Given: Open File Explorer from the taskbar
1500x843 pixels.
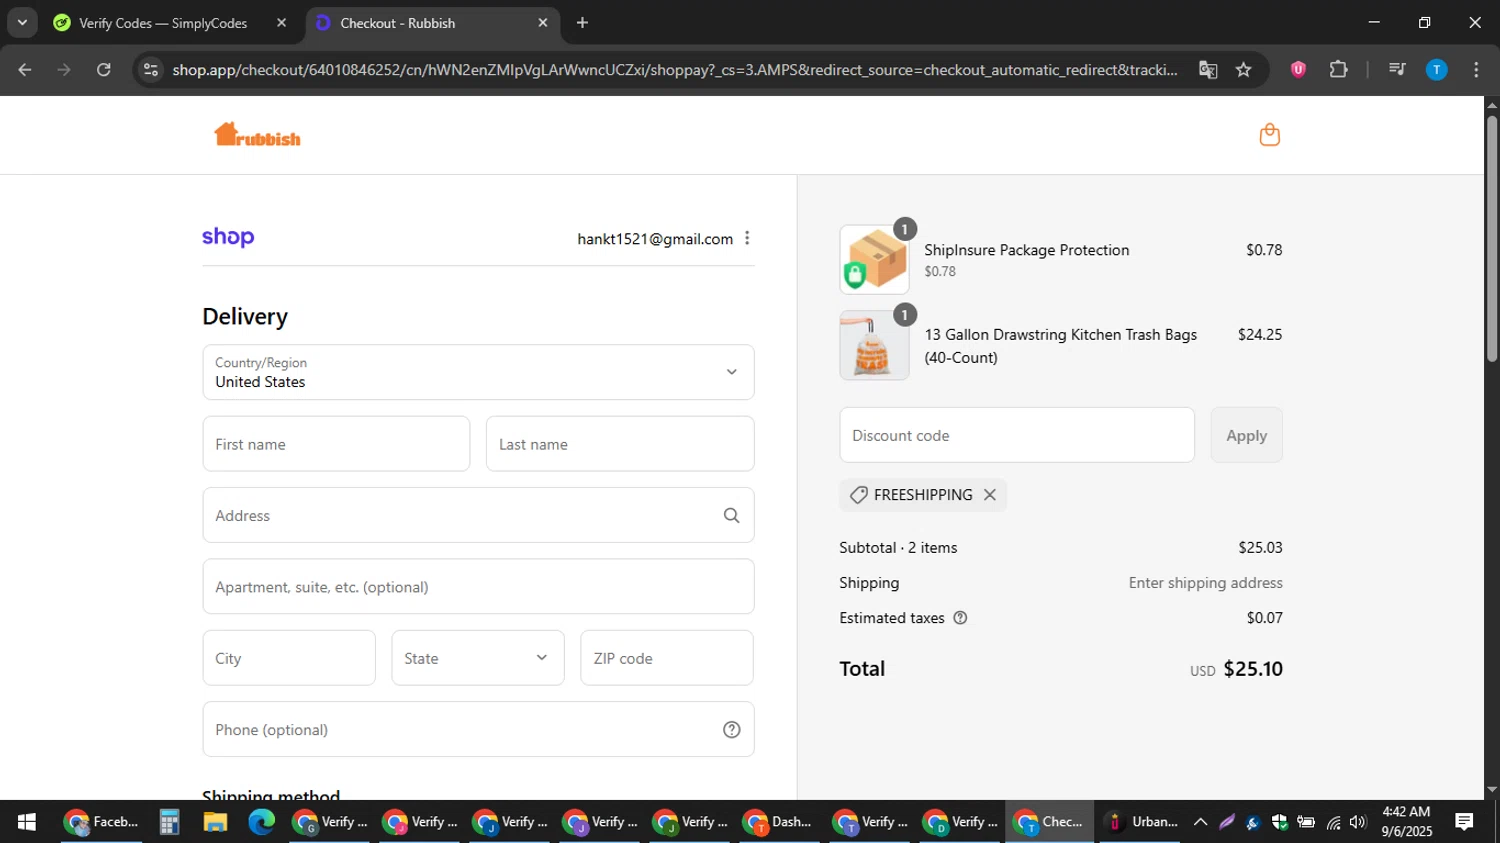Looking at the screenshot, I should 215,822.
